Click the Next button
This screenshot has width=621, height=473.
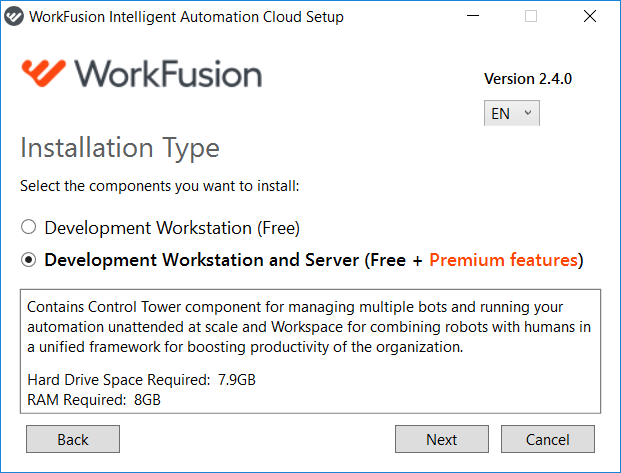point(442,439)
